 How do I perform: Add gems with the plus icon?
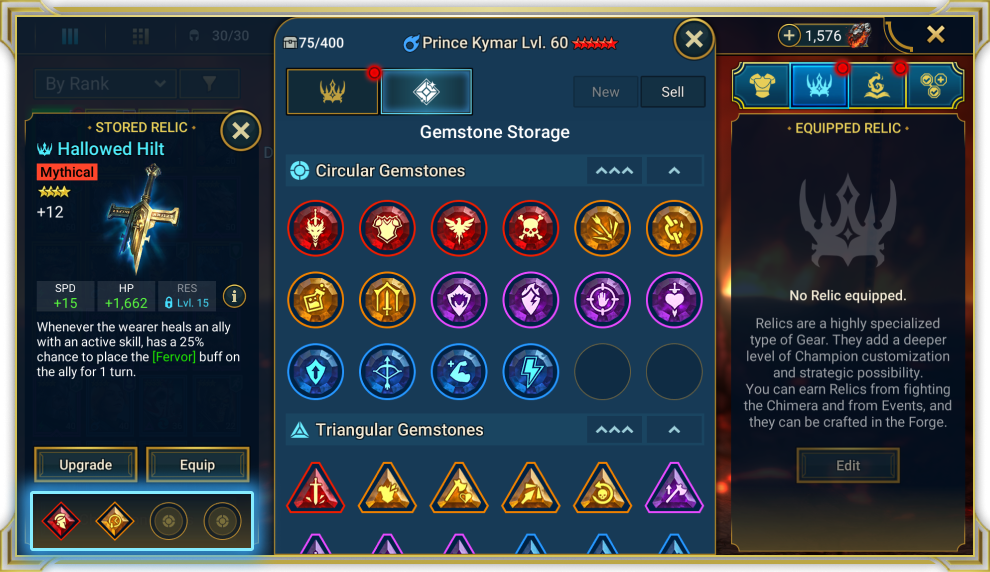coord(789,35)
